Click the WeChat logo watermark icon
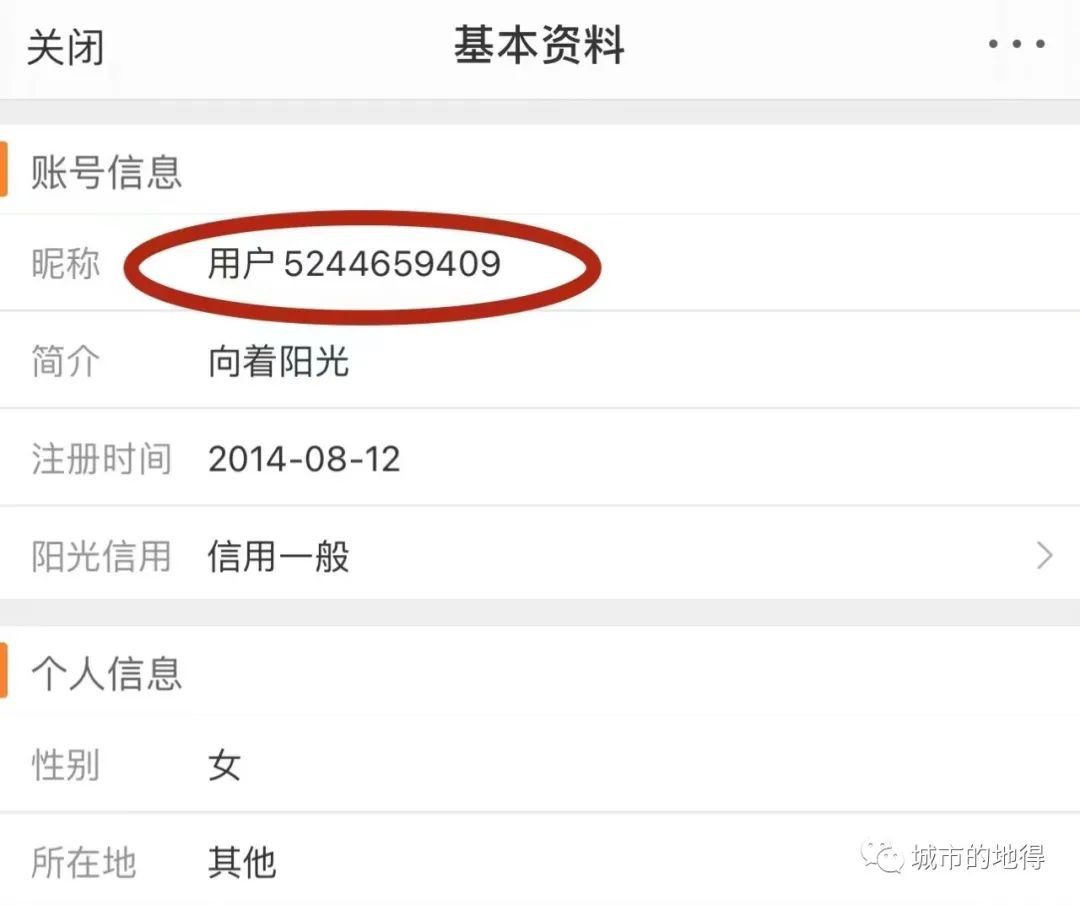Screen dimensions: 1080x905 882,856
